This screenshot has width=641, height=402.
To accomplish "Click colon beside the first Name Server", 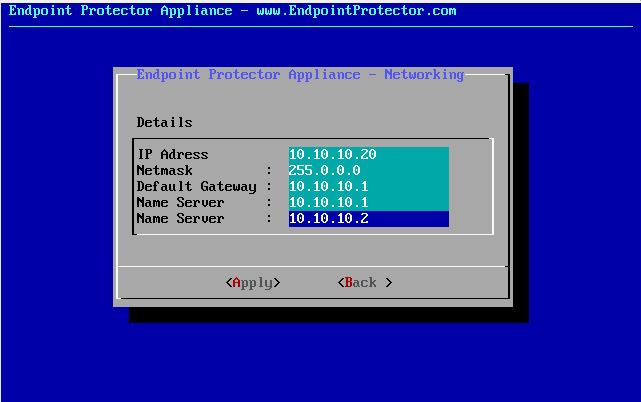I will [269, 202].
